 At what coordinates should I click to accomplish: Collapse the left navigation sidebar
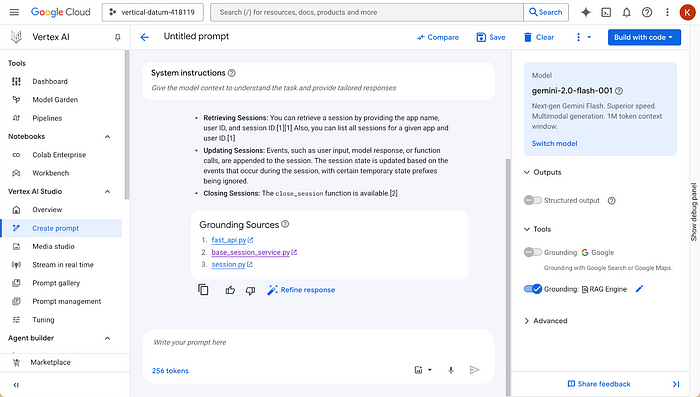pos(16,385)
